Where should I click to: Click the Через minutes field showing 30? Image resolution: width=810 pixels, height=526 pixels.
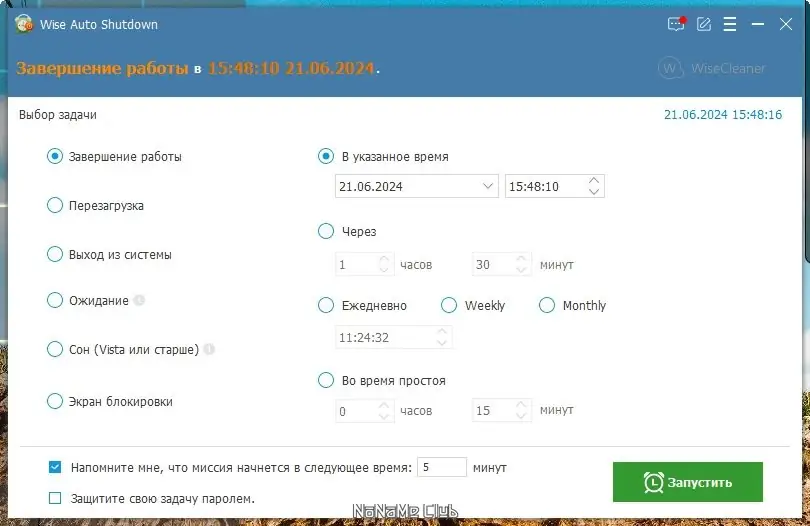click(x=502, y=265)
